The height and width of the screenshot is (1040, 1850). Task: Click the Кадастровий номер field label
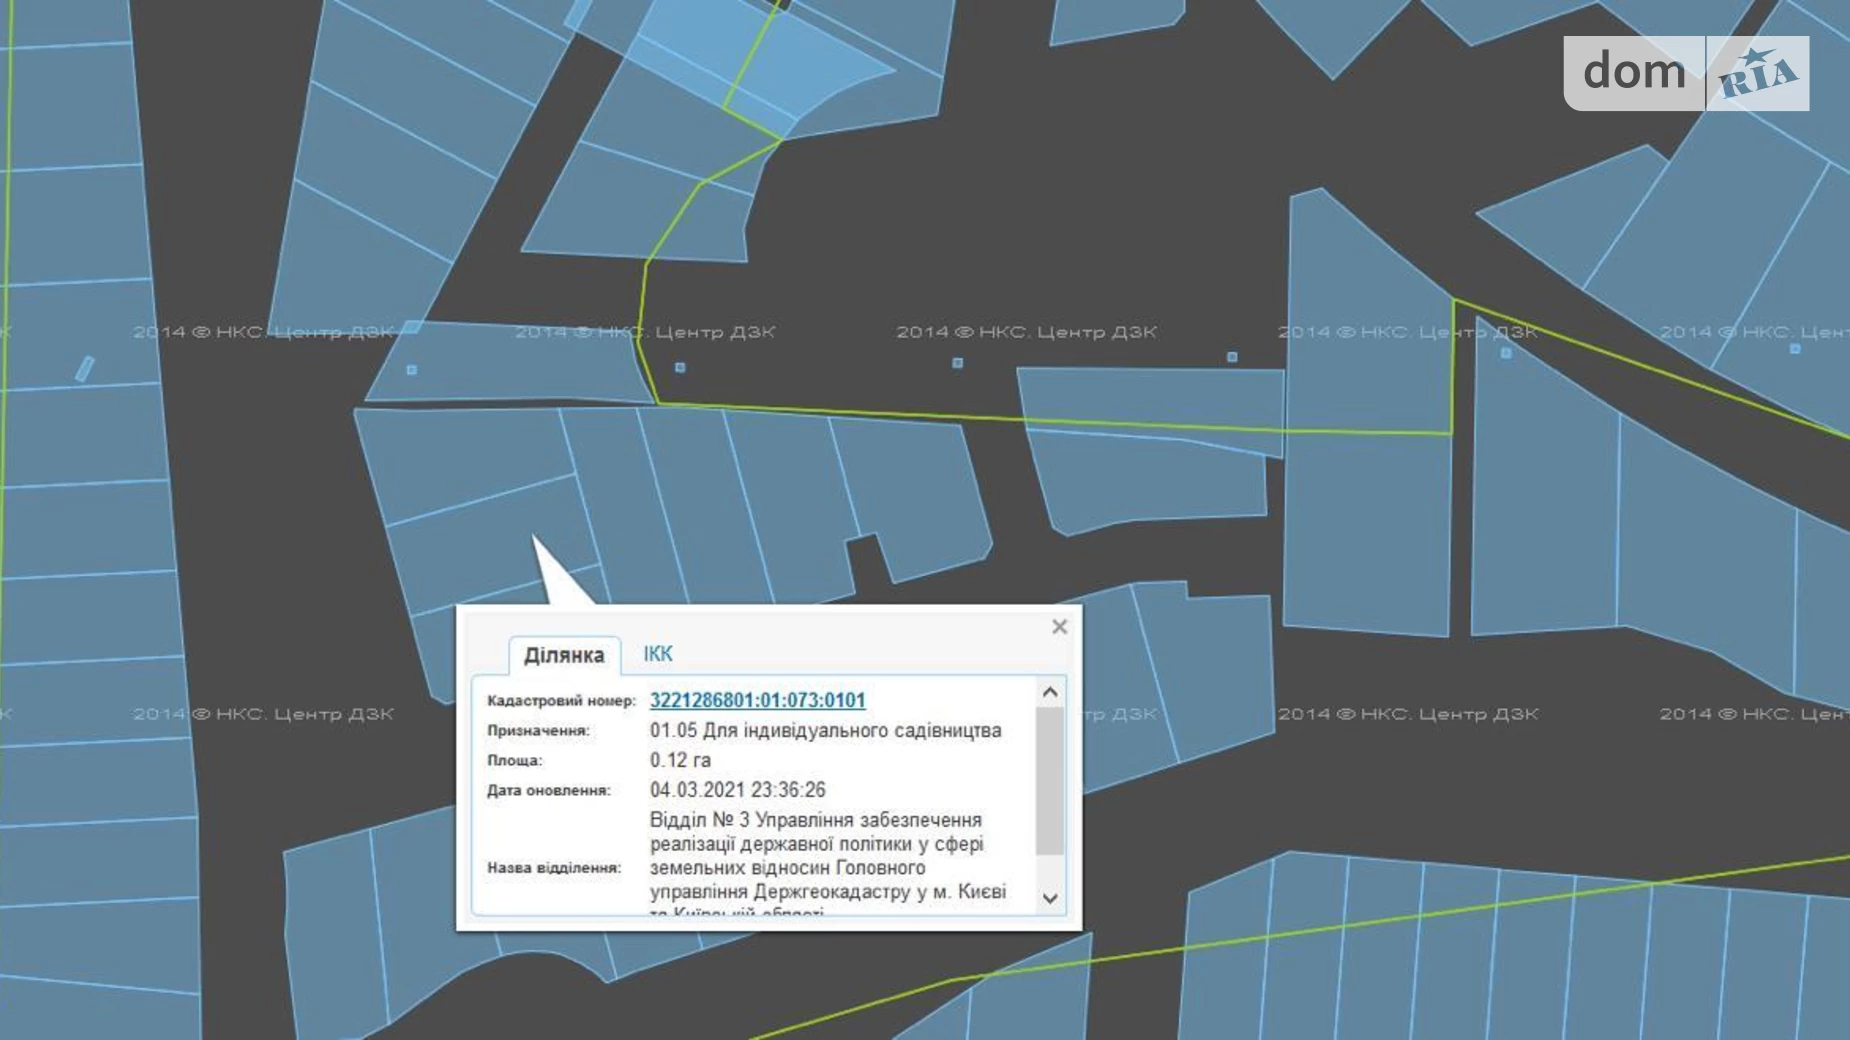click(561, 701)
